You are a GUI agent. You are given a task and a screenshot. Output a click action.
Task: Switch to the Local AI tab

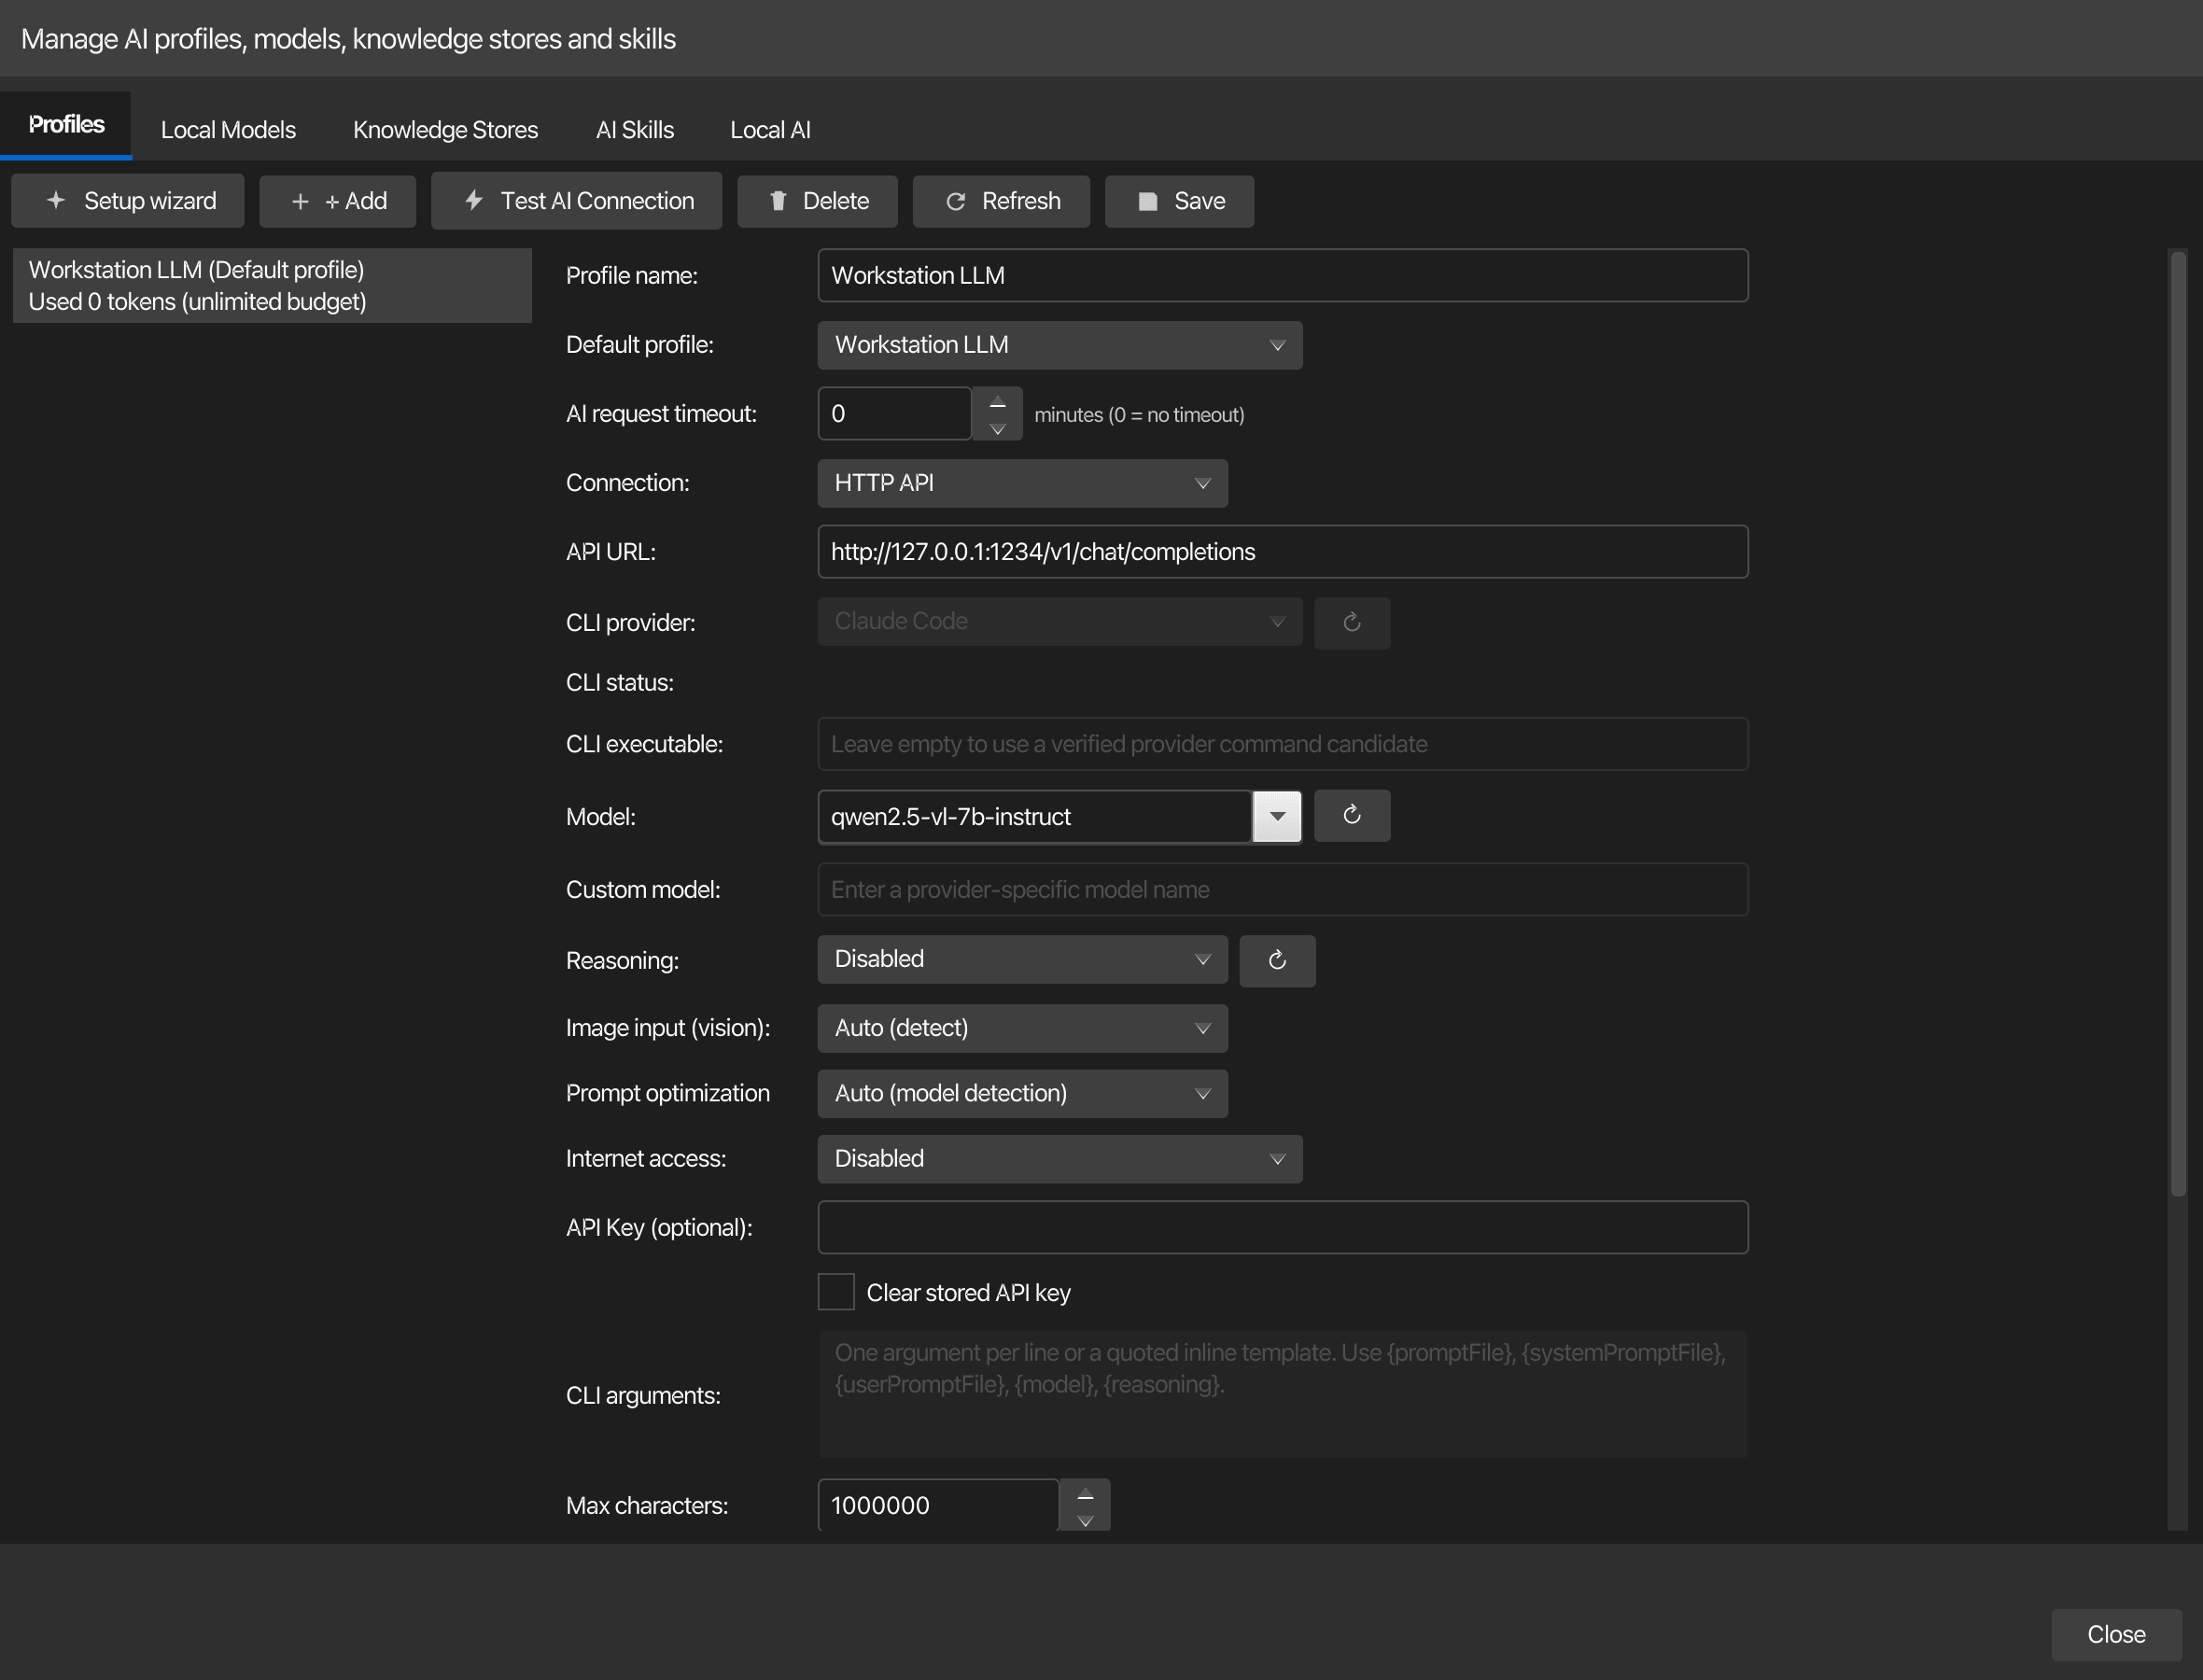(x=770, y=130)
